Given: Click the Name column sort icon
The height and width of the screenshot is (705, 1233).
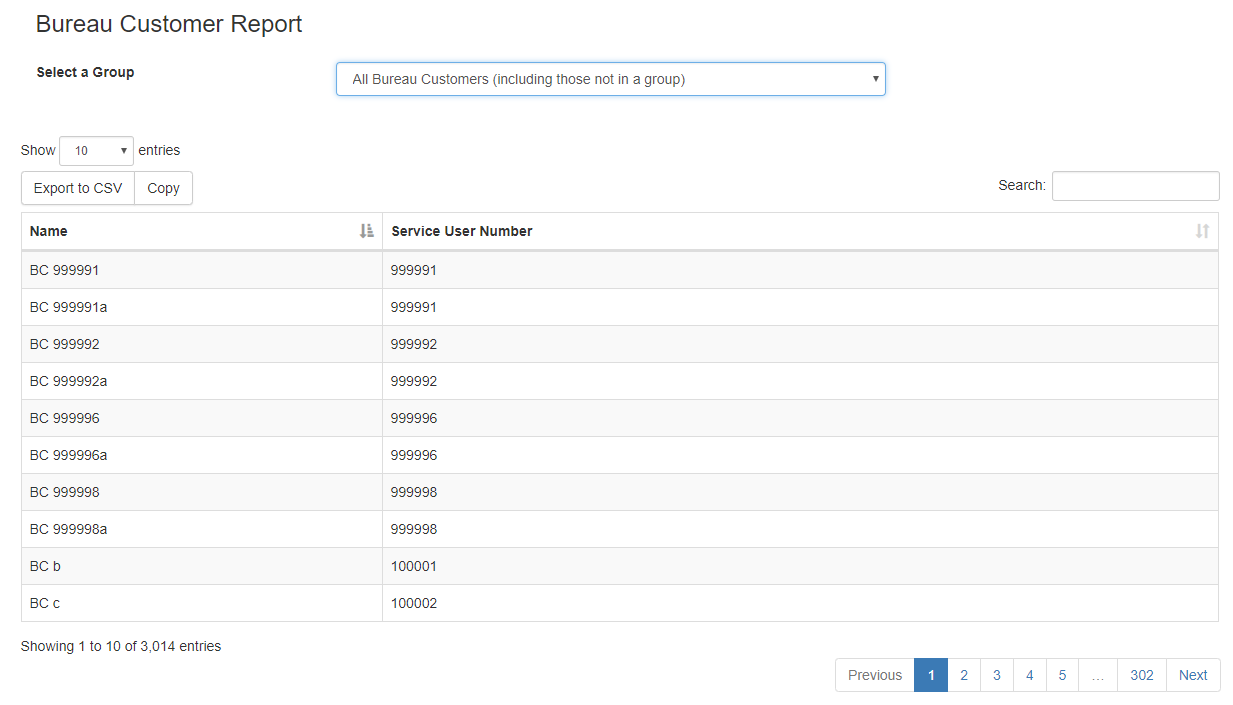Looking at the screenshot, I should click(366, 231).
